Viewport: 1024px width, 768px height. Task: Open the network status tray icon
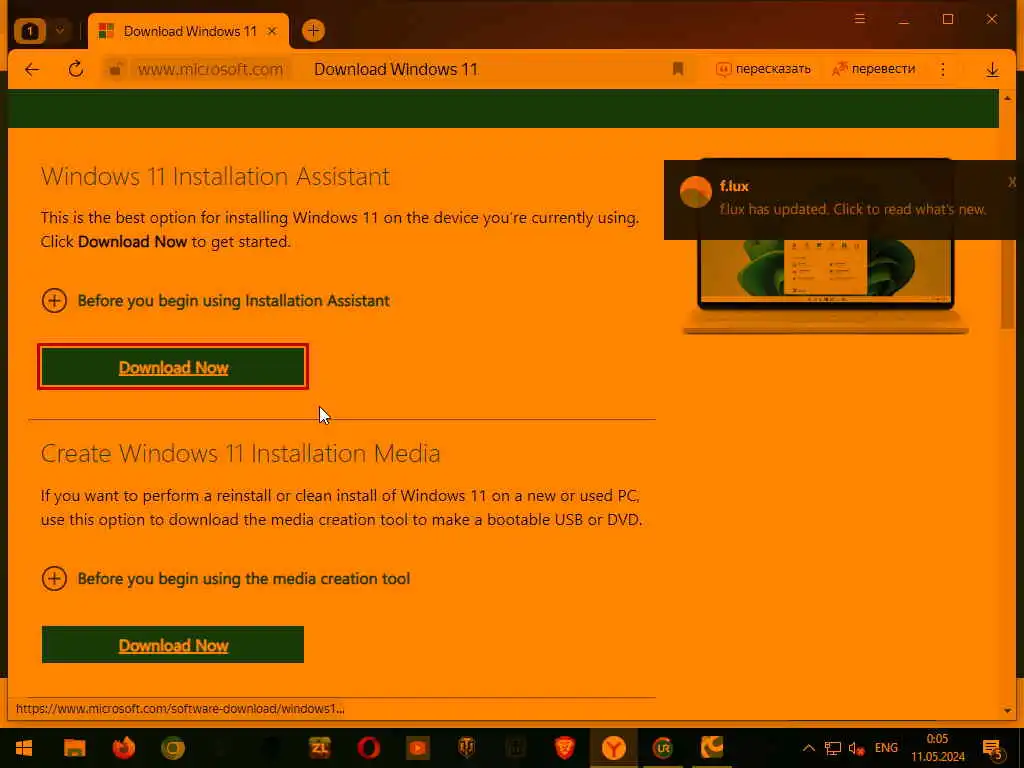(x=833, y=748)
